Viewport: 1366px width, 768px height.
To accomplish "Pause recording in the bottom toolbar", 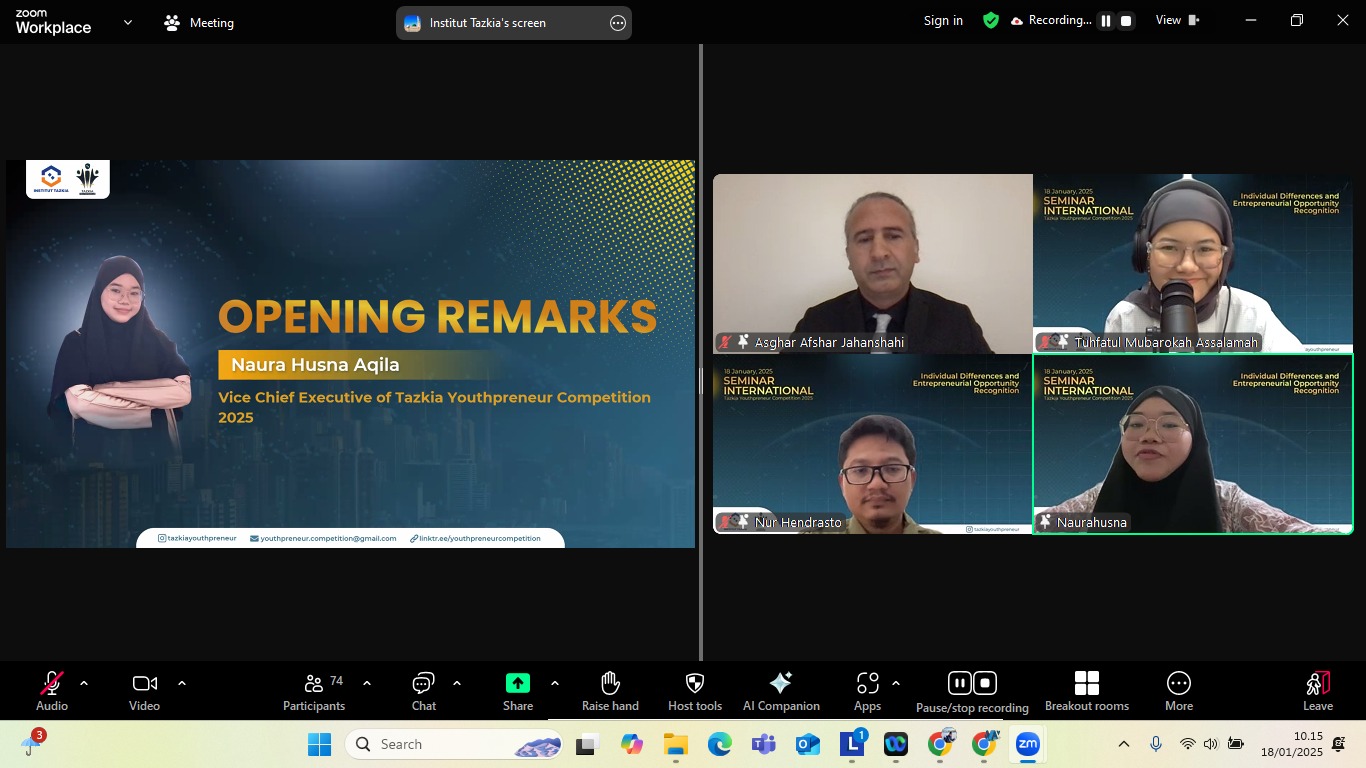I will click(959, 683).
